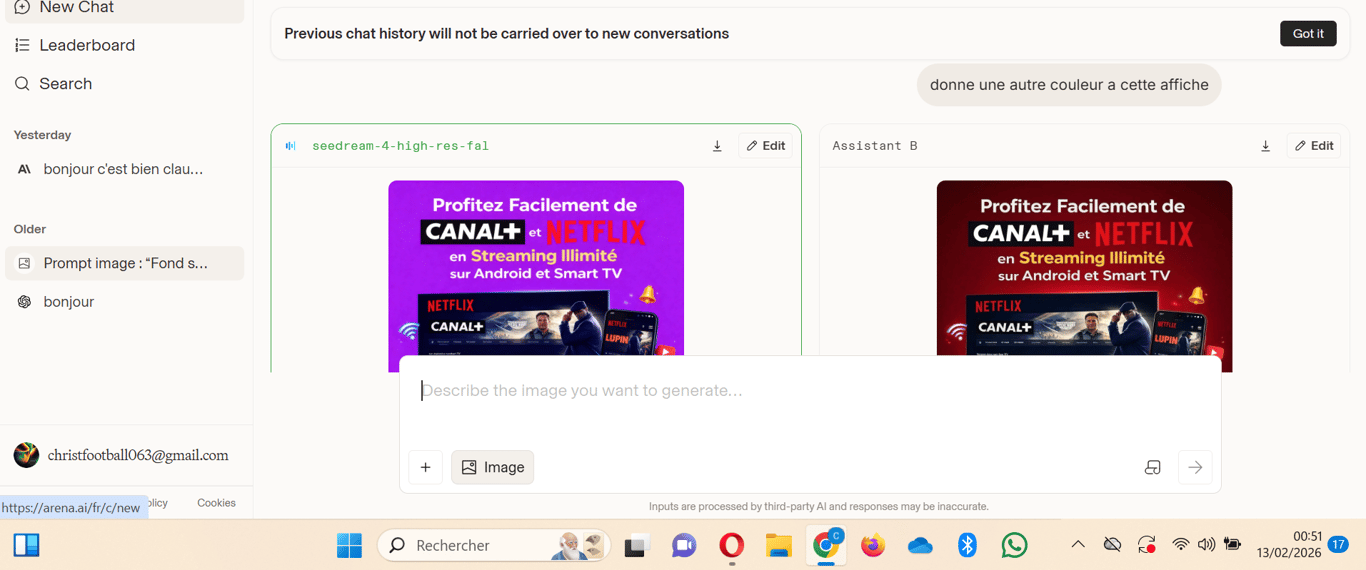Open WhatsApp from taskbar

[x=1014, y=545]
